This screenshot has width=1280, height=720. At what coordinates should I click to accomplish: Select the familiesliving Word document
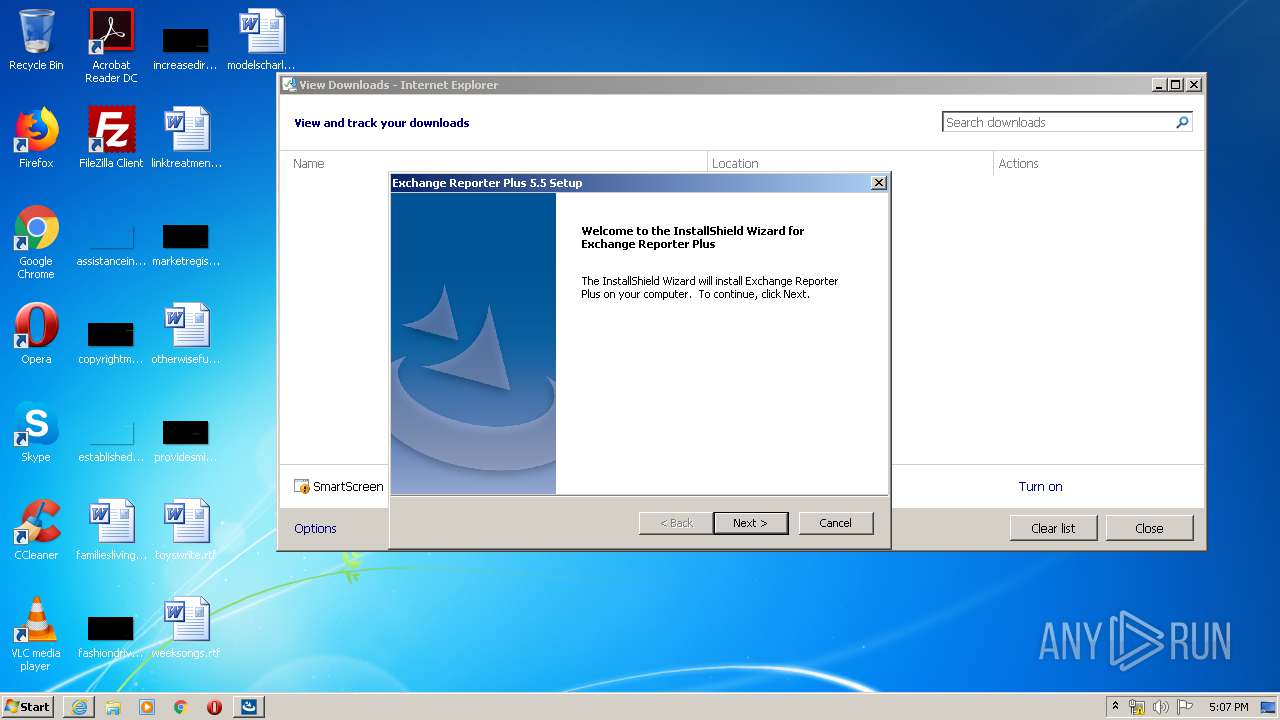(111, 529)
